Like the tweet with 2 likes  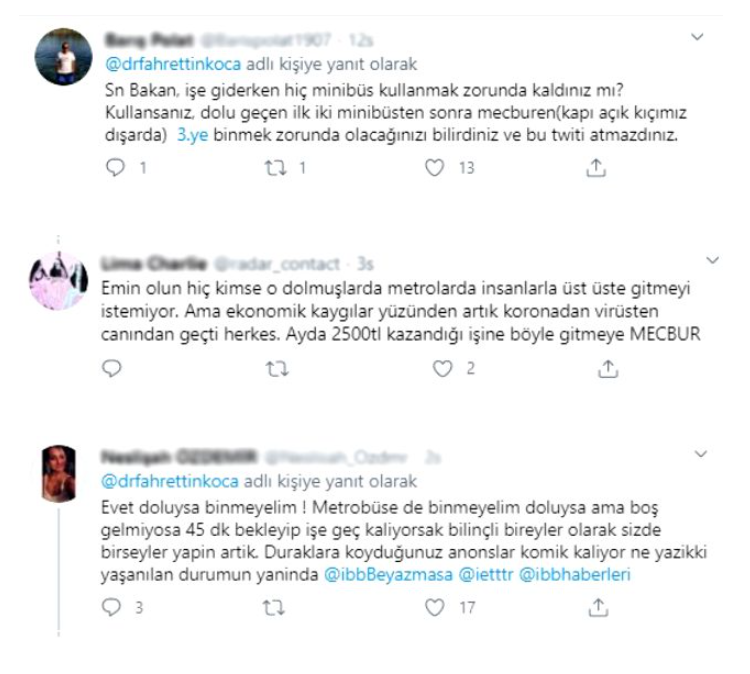(x=442, y=368)
